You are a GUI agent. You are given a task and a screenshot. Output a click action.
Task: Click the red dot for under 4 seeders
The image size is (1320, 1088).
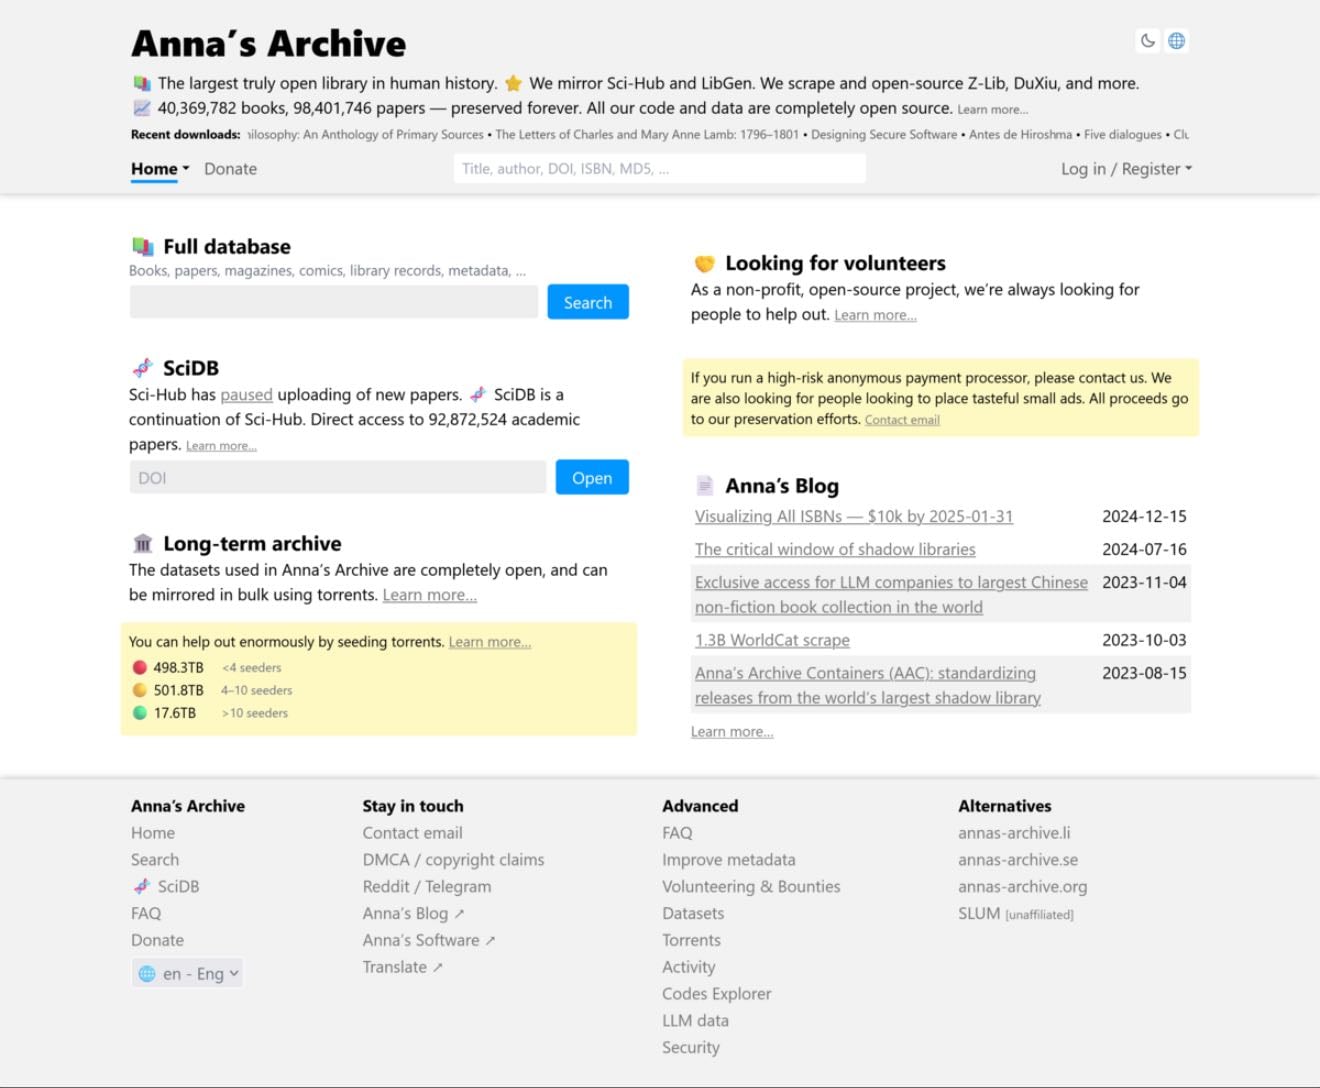pos(140,668)
